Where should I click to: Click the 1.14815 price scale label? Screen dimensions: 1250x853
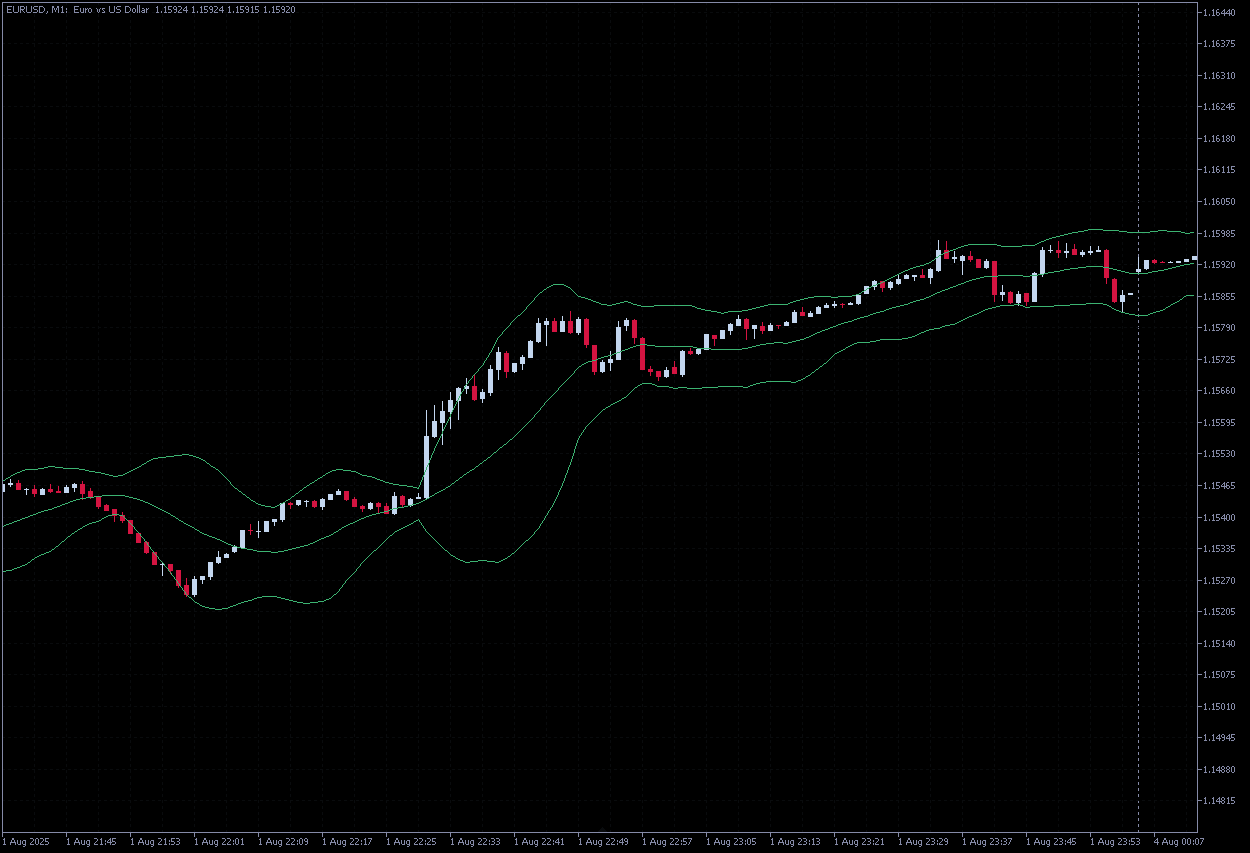1223,801
